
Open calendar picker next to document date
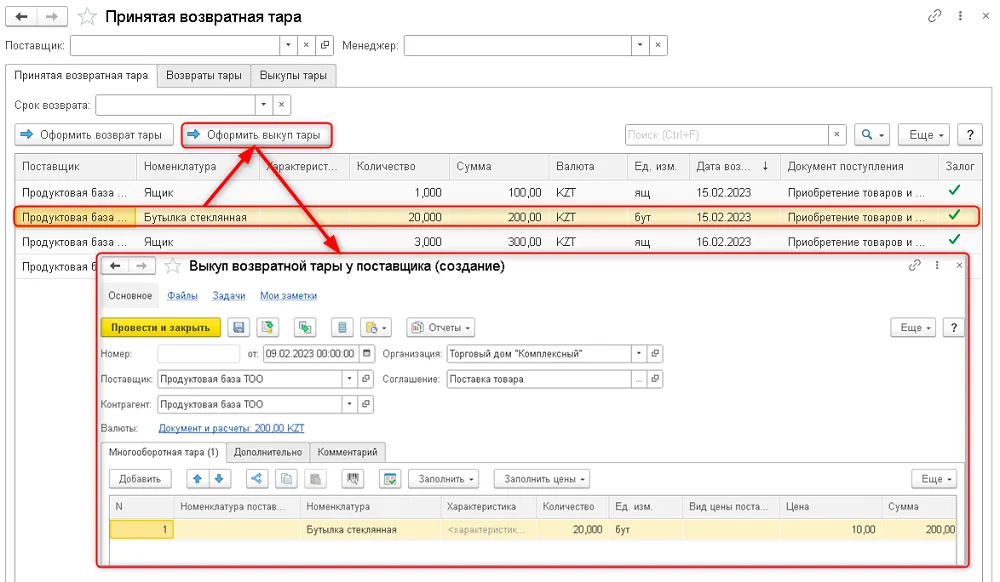click(367, 353)
